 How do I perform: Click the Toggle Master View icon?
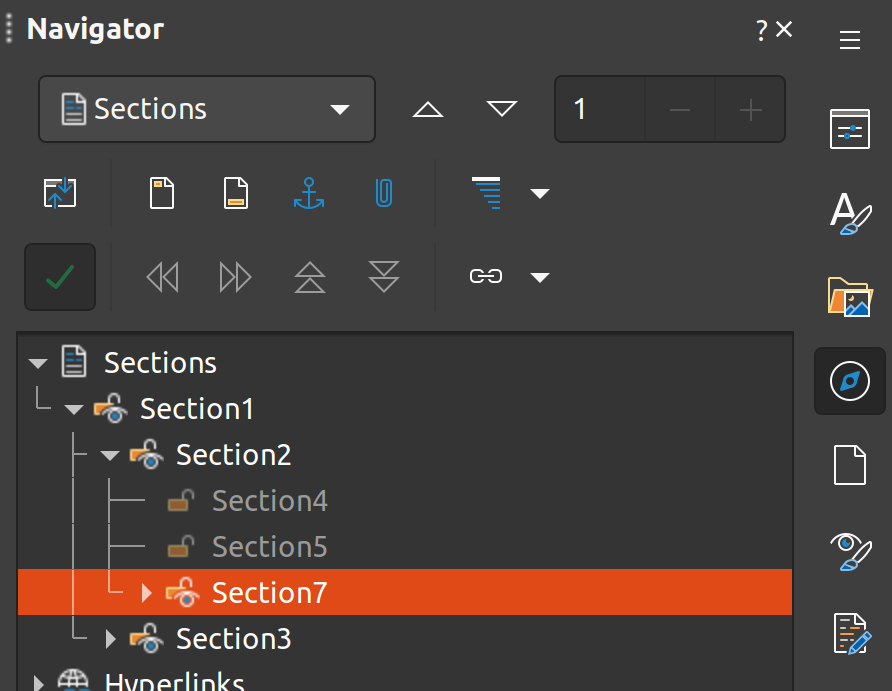point(60,193)
